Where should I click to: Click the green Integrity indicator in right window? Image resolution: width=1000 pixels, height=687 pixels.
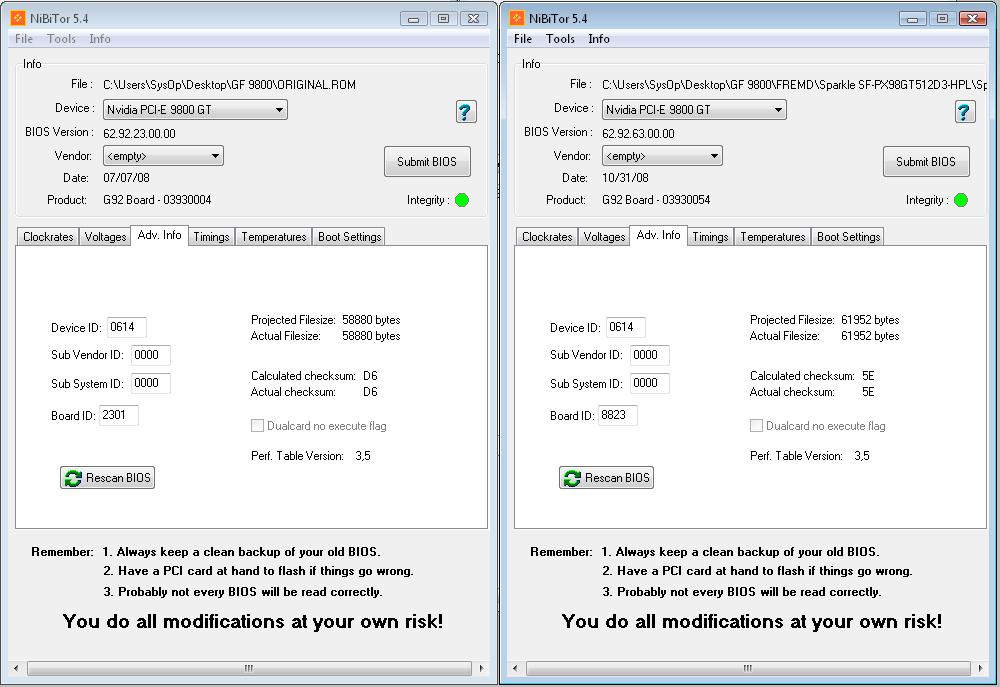pyautogui.click(x=961, y=200)
